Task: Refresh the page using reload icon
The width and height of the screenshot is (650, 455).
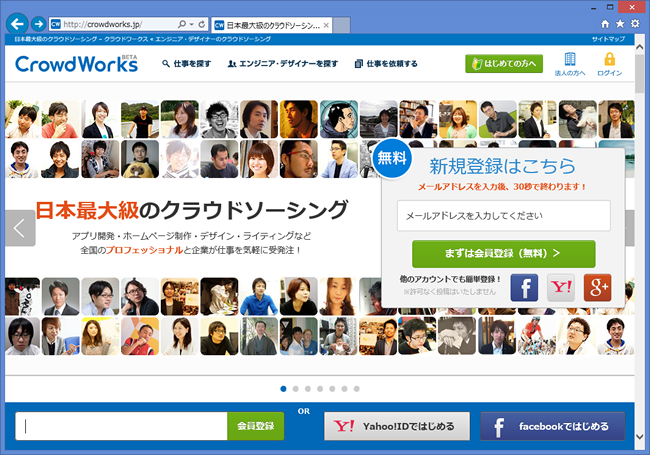Action: coord(203,22)
